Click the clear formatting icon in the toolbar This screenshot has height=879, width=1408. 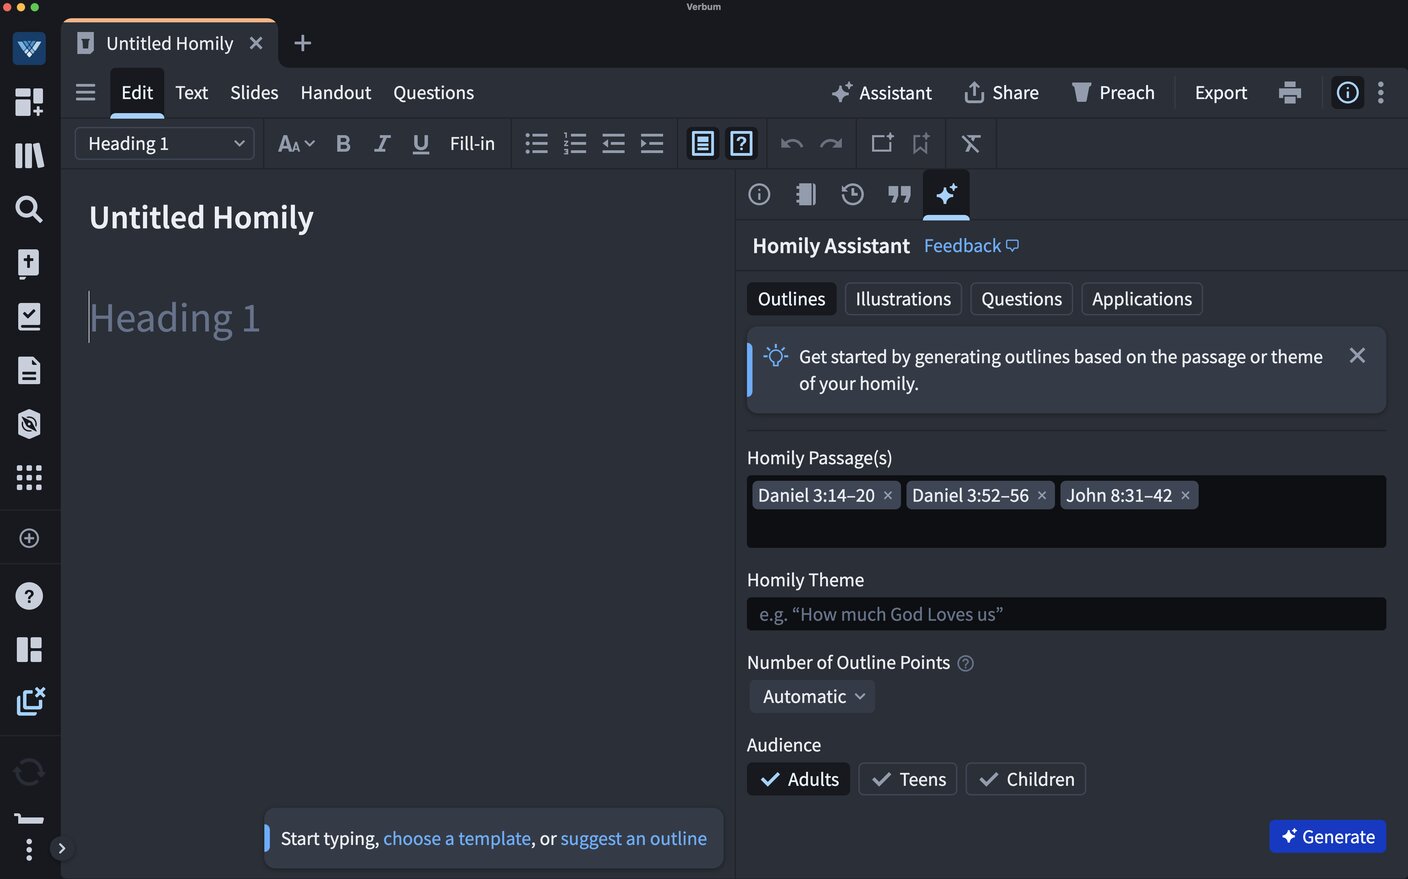970,143
